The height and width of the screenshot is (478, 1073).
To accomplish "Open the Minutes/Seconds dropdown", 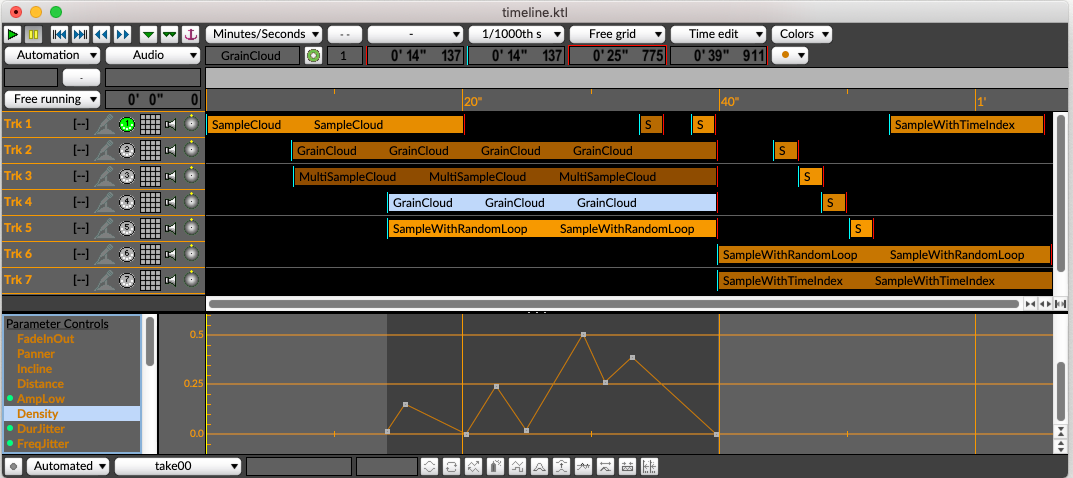I will point(264,34).
